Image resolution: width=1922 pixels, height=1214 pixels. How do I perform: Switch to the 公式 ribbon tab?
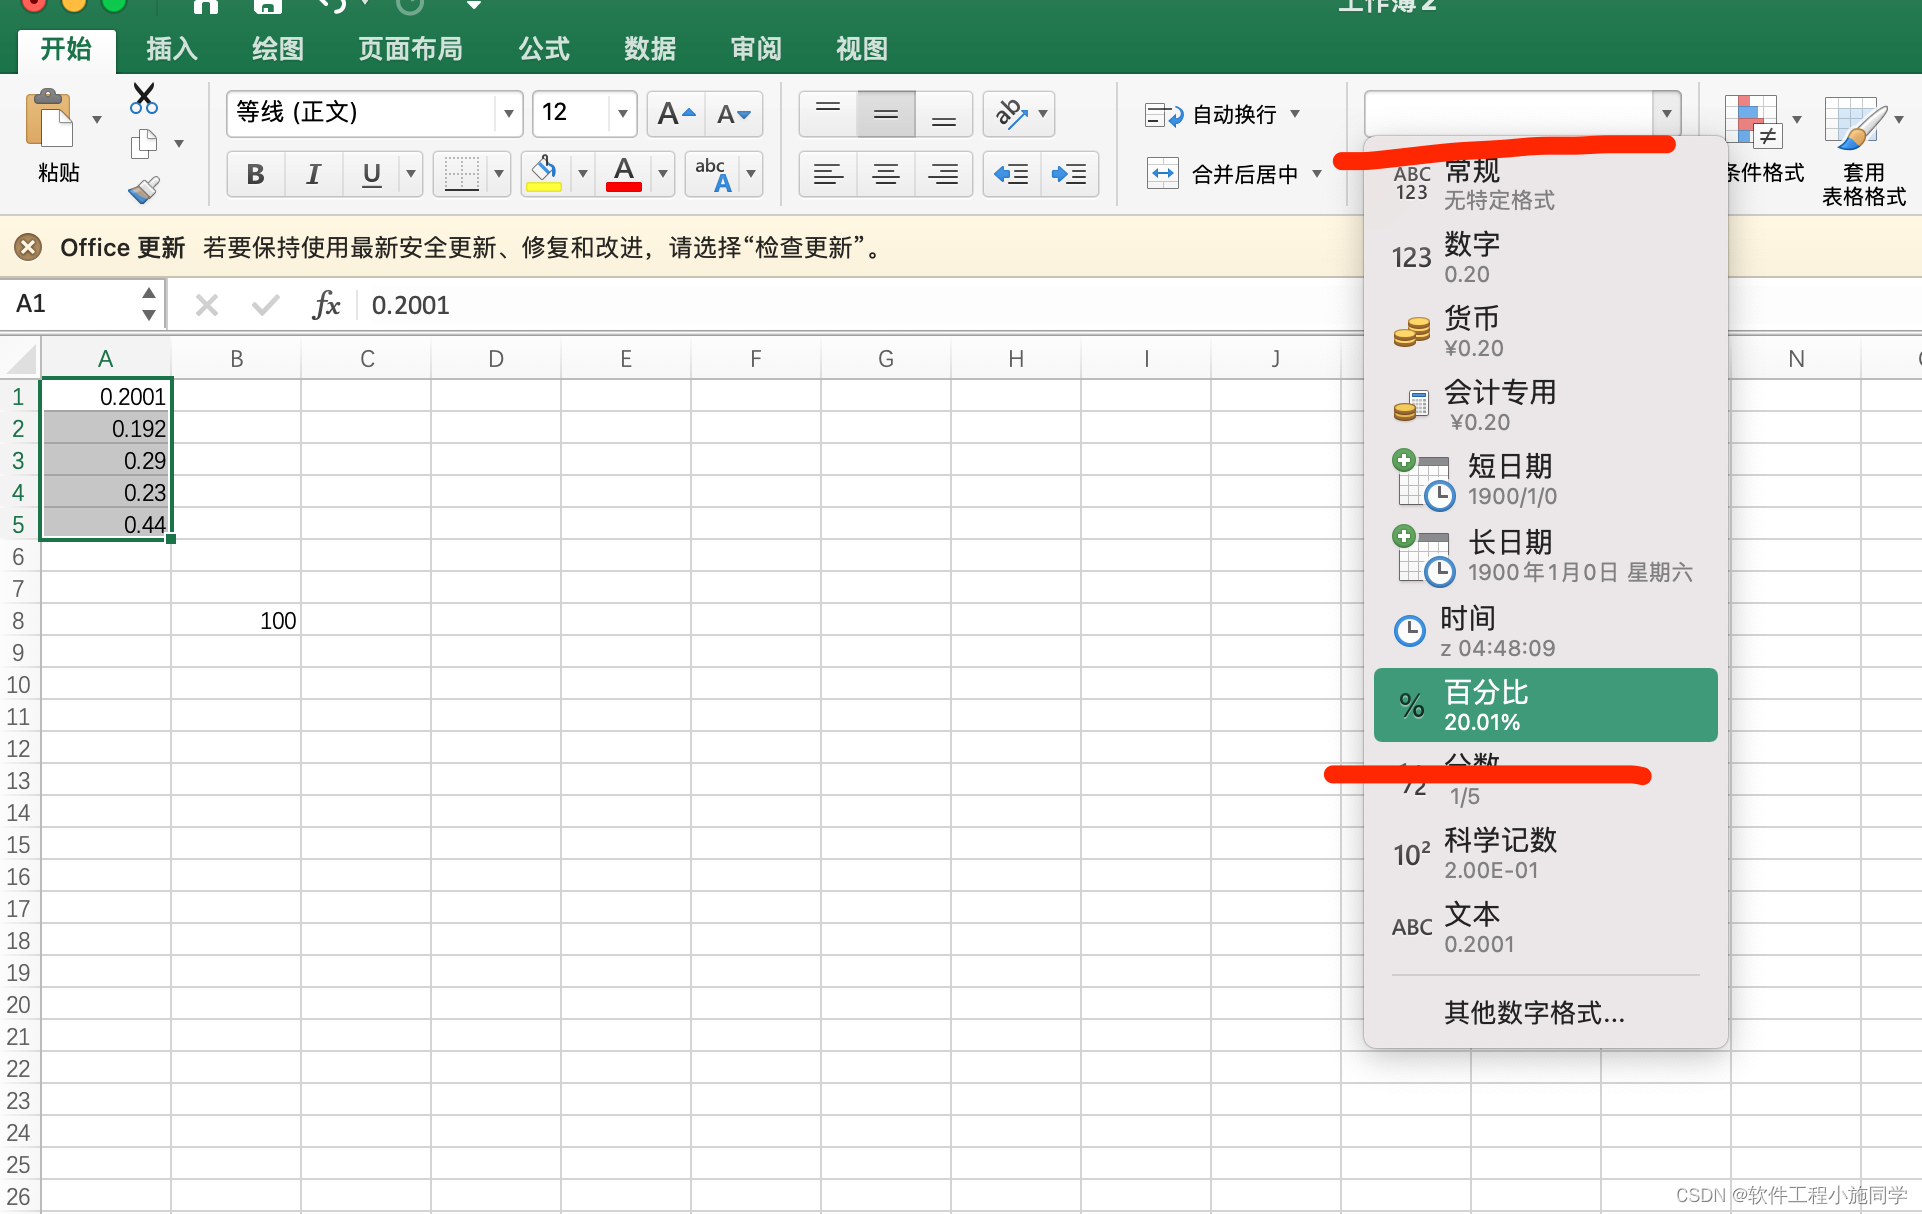[544, 49]
